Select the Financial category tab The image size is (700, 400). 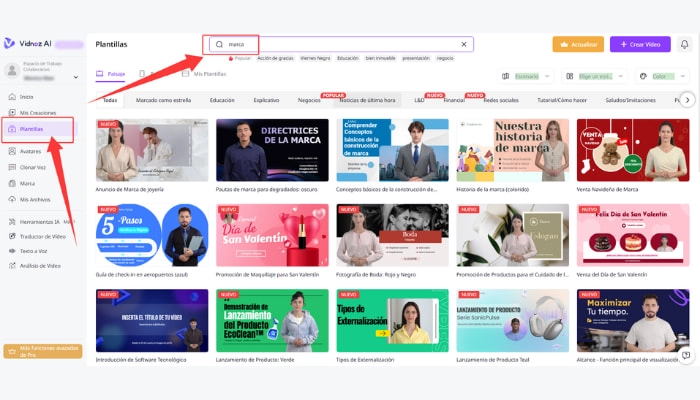454,100
